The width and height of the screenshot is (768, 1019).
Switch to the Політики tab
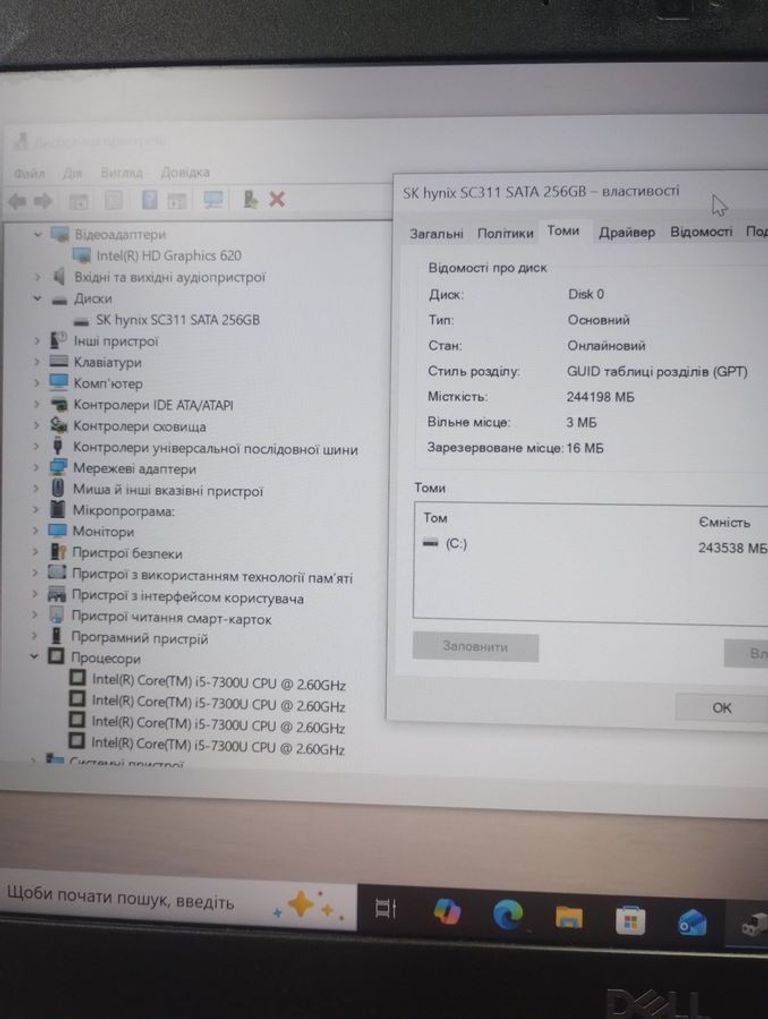click(506, 233)
